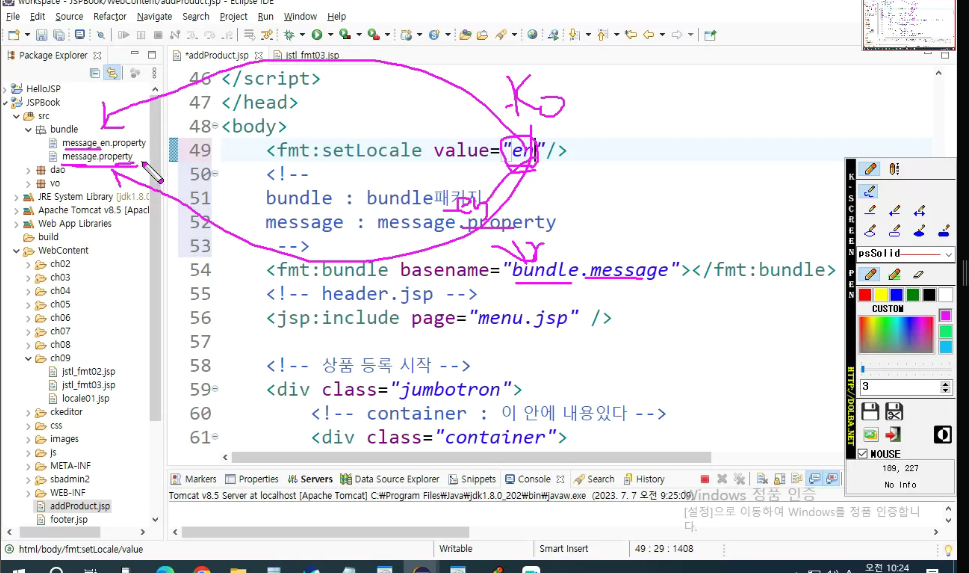Image resolution: width=969 pixels, height=573 pixels.
Task: Toggle pencil draw mode at top of pen panel
Action: point(870,169)
